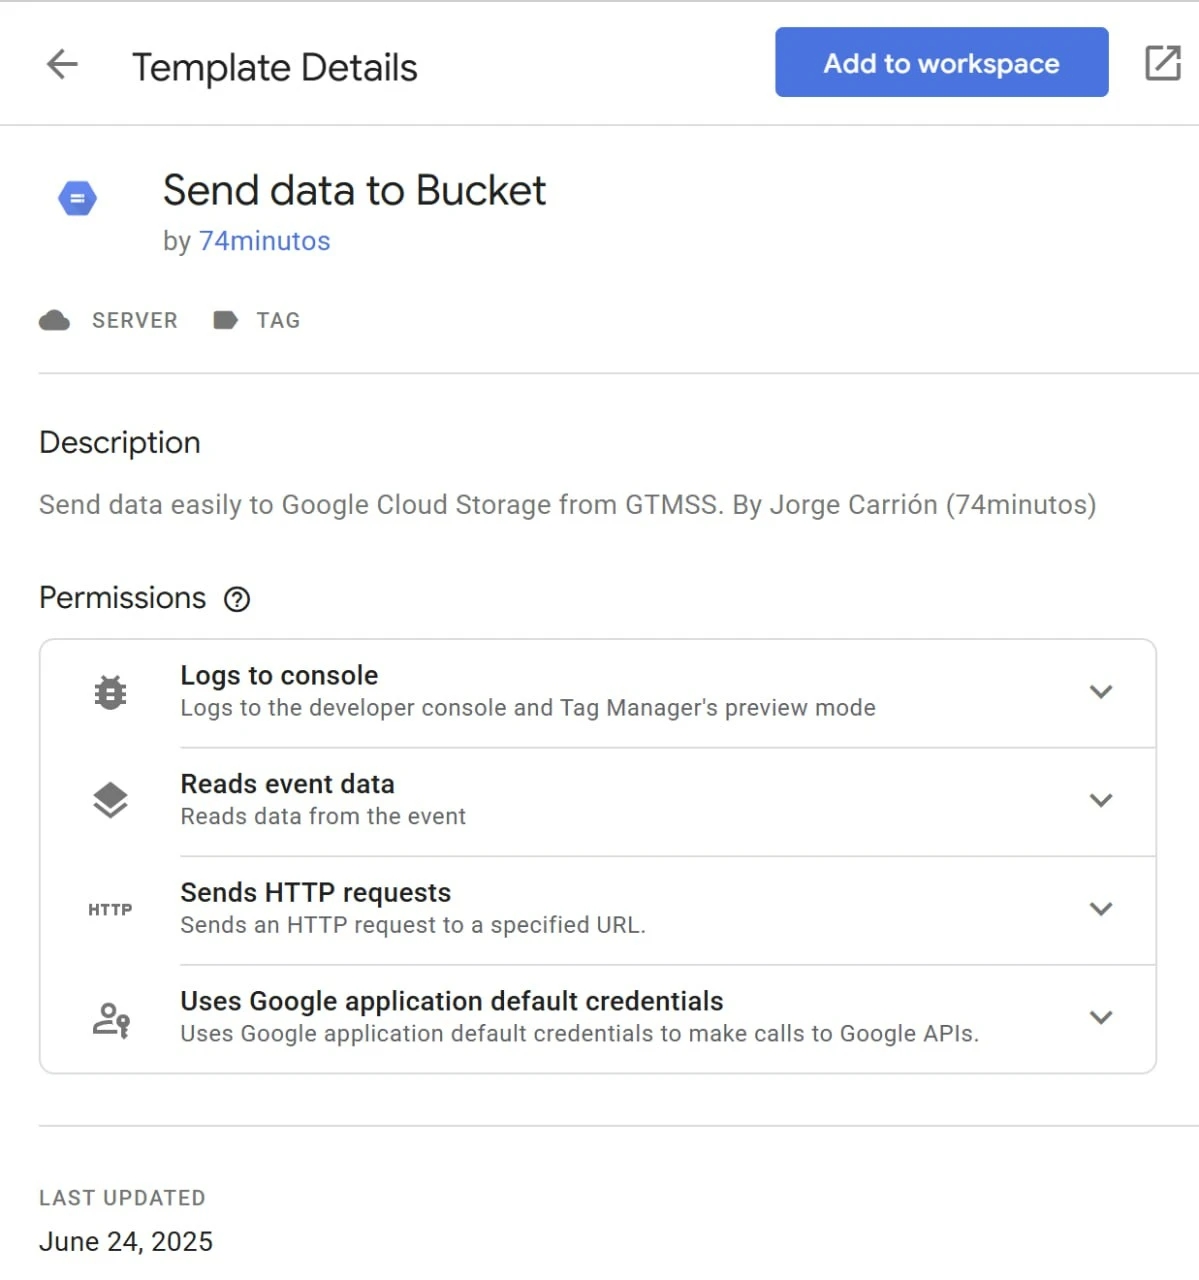Click the SERVER label
1199x1280 pixels.
tap(135, 320)
